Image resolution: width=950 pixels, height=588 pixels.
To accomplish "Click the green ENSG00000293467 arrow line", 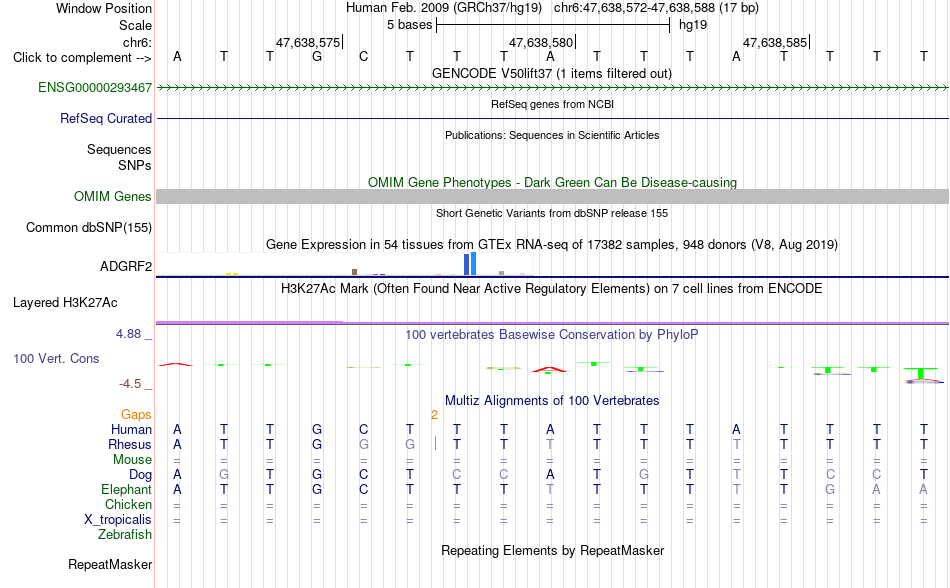I will (x=552, y=88).
